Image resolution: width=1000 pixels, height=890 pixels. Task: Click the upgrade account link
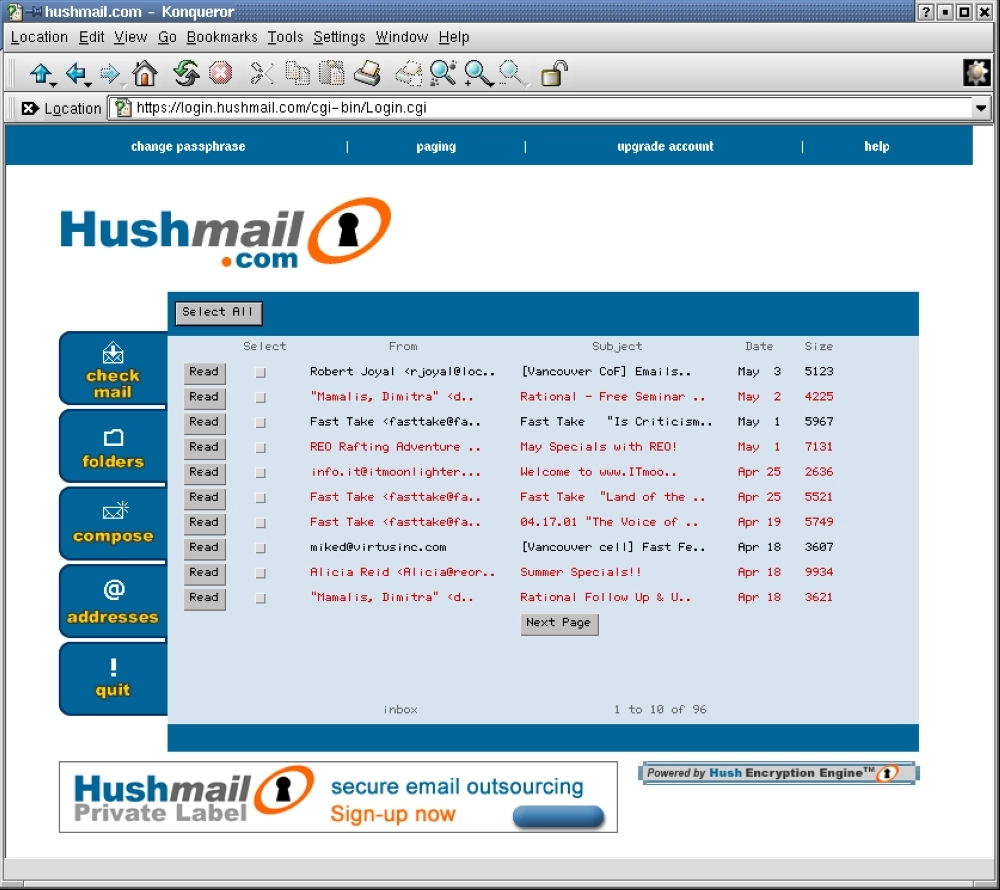[x=664, y=146]
